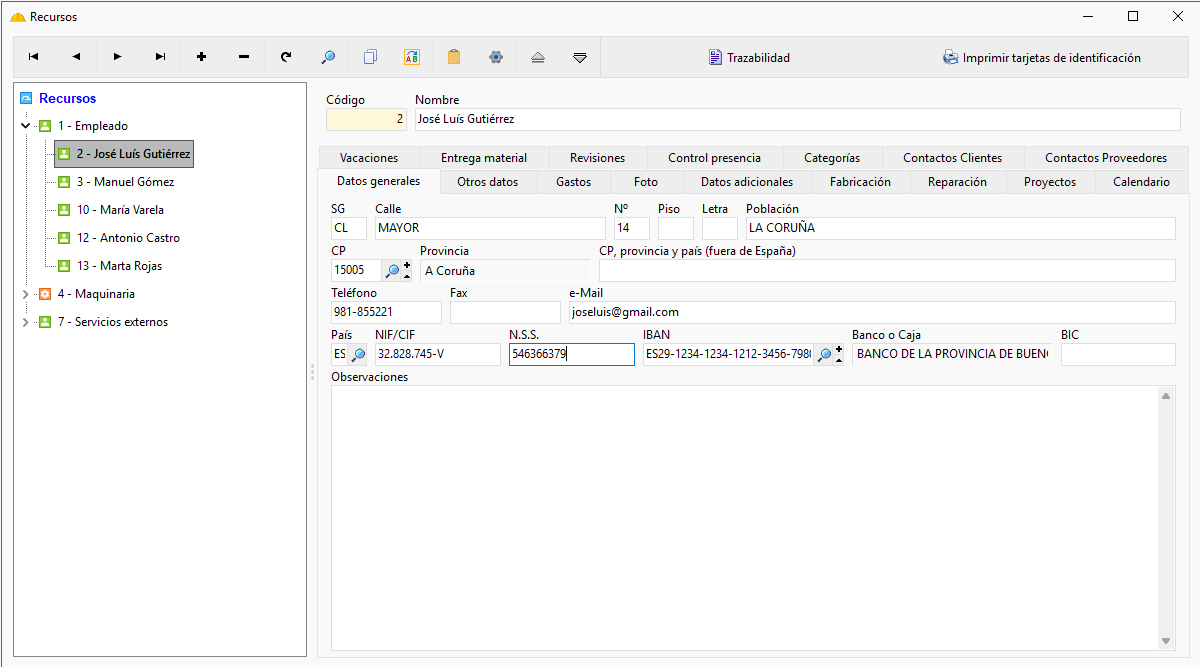Refresh the record list

click(286, 57)
